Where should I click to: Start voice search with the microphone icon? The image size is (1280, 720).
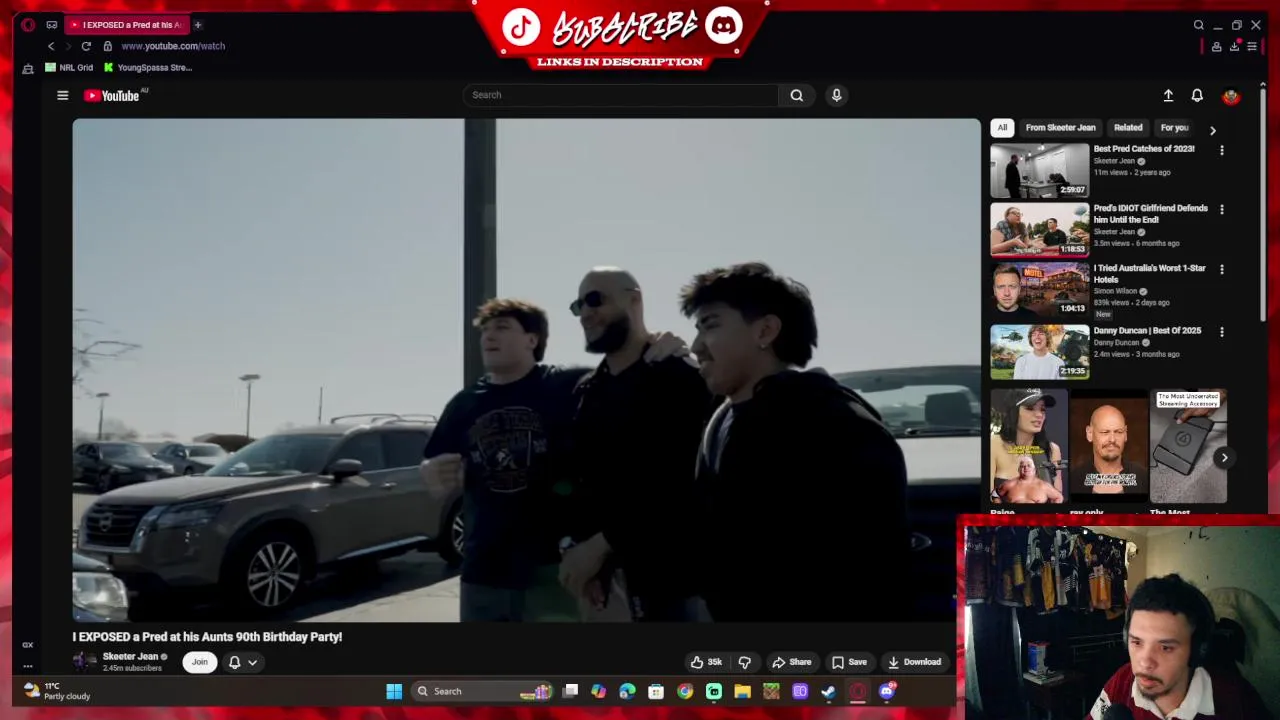[836, 95]
